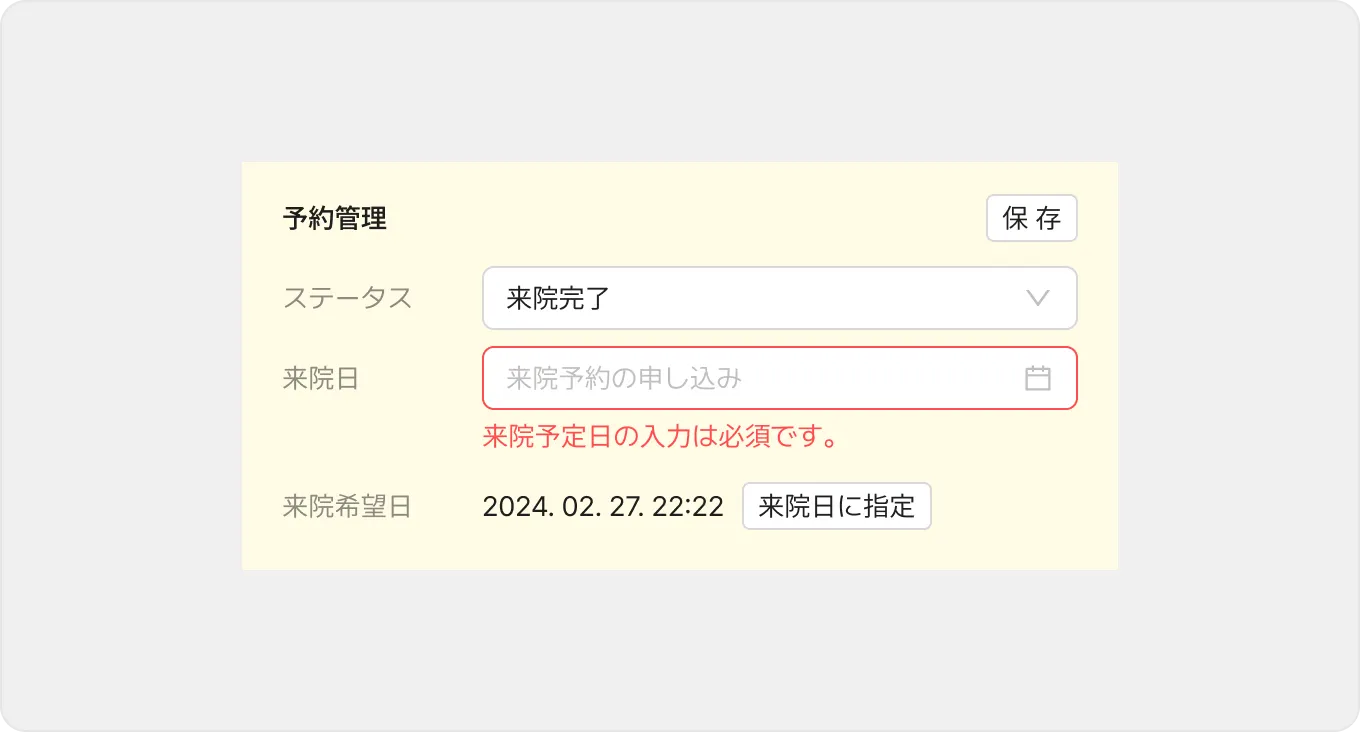This screenshot has width=1360, height=732.
Task: Click the 保 character on save button
Action: (1015, 218)
